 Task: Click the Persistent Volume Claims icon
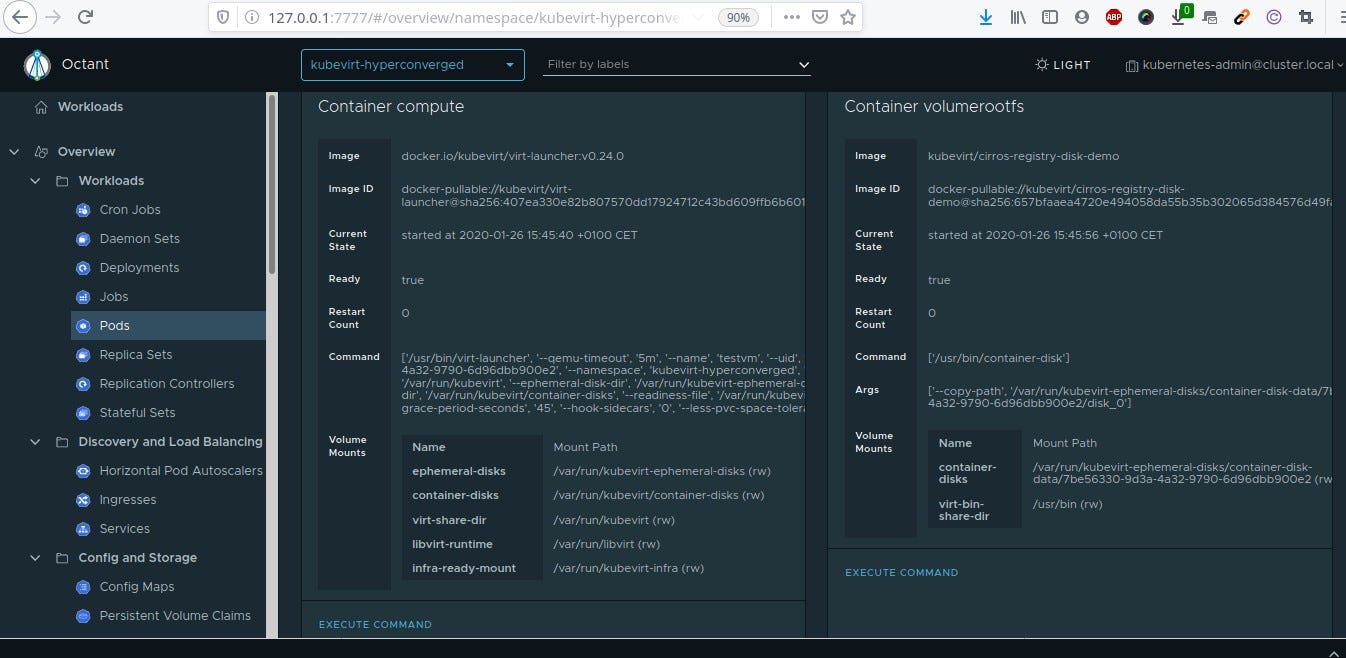83,616
